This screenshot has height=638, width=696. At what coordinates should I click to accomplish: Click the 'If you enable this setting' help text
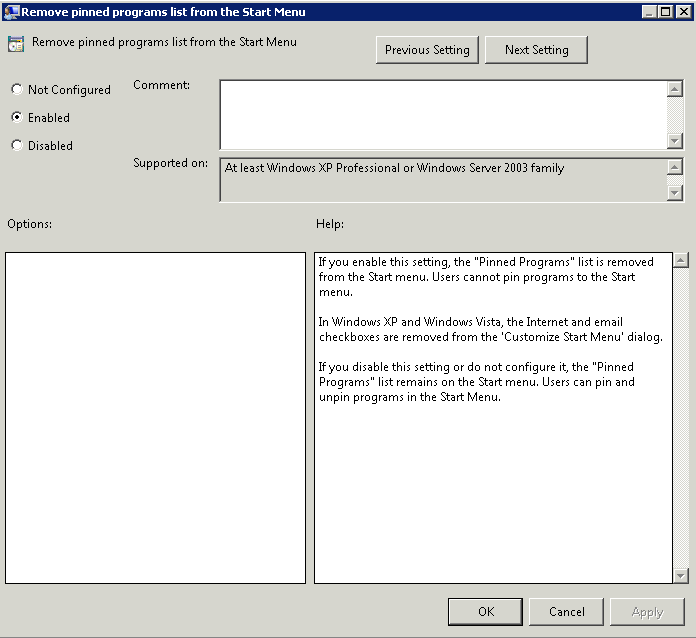tap(486, 277)
